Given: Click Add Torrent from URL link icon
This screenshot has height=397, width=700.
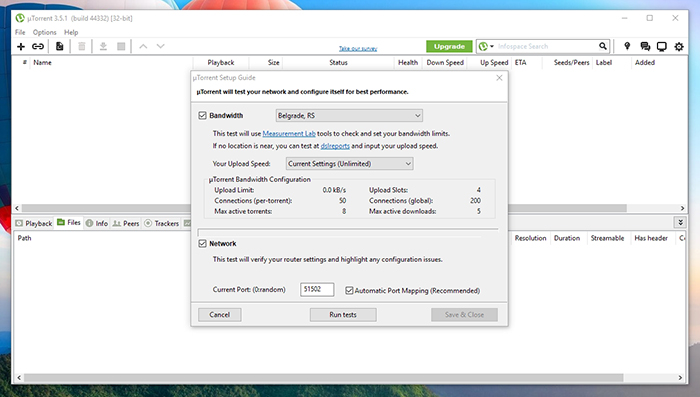Looking at the screenshot, I should [38, 46].
